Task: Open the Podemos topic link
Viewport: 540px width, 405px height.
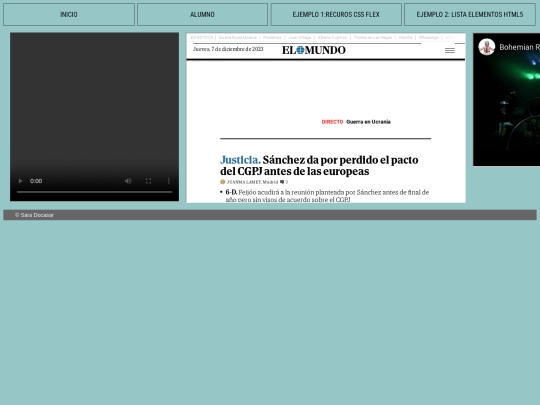Action: [272, 37]
